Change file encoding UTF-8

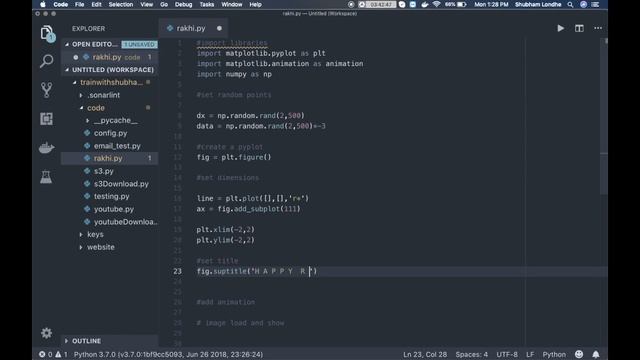click(507, 354)
